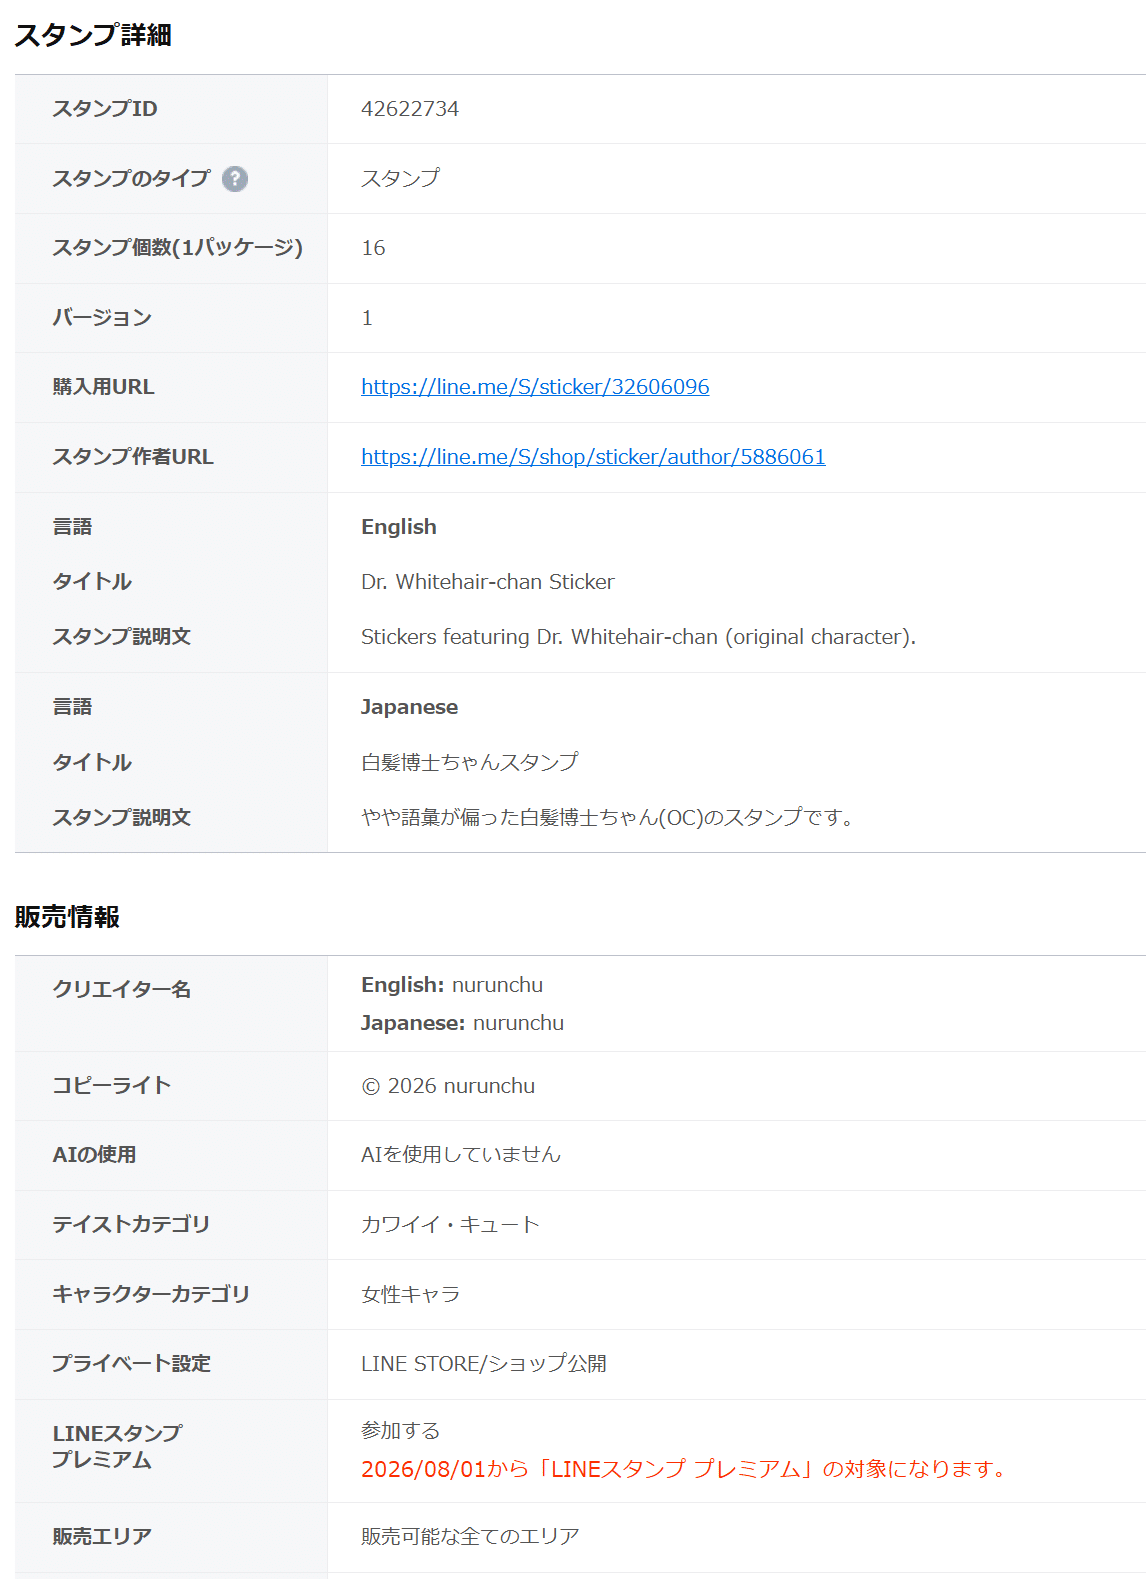Click the カワイイ・キュート taste category value

pos(450,1225)
